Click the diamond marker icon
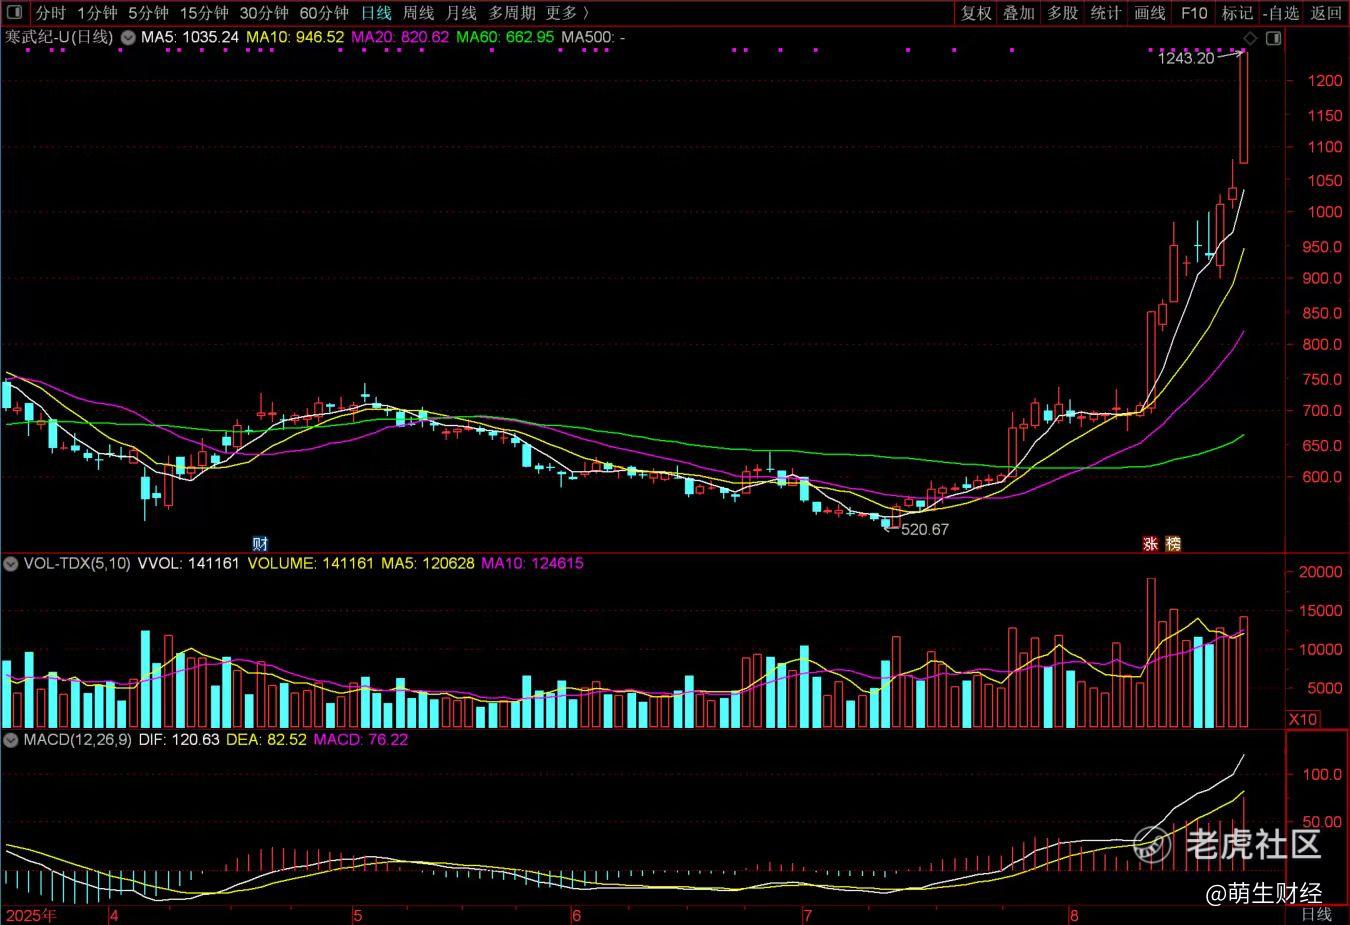Viewport: 1350px width, 925px height. coord(1250,38)
